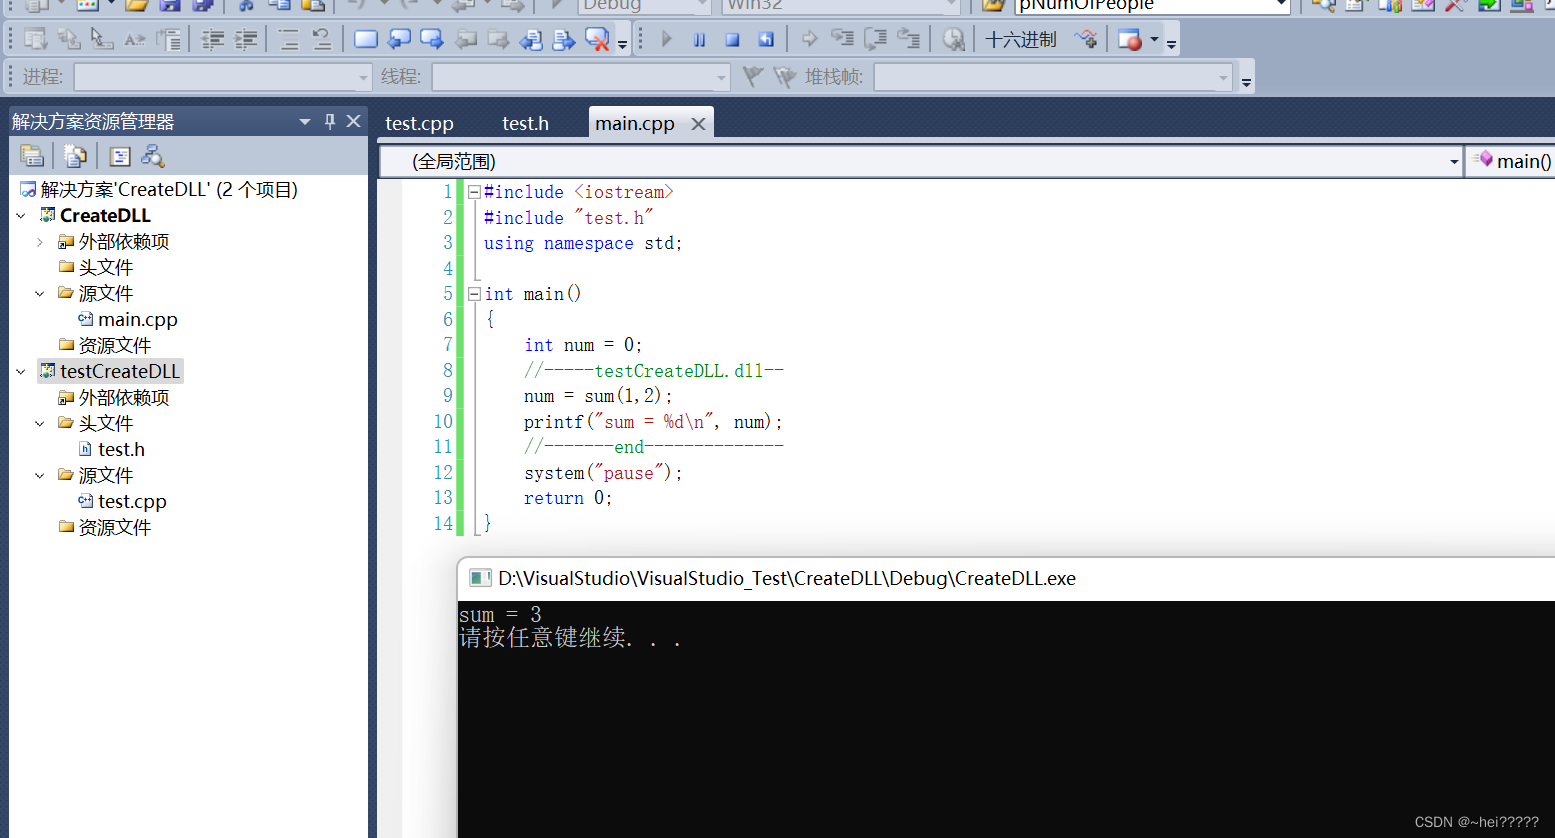Click the Step Into icon
The image size is (1555, 838).
point(843,38)
